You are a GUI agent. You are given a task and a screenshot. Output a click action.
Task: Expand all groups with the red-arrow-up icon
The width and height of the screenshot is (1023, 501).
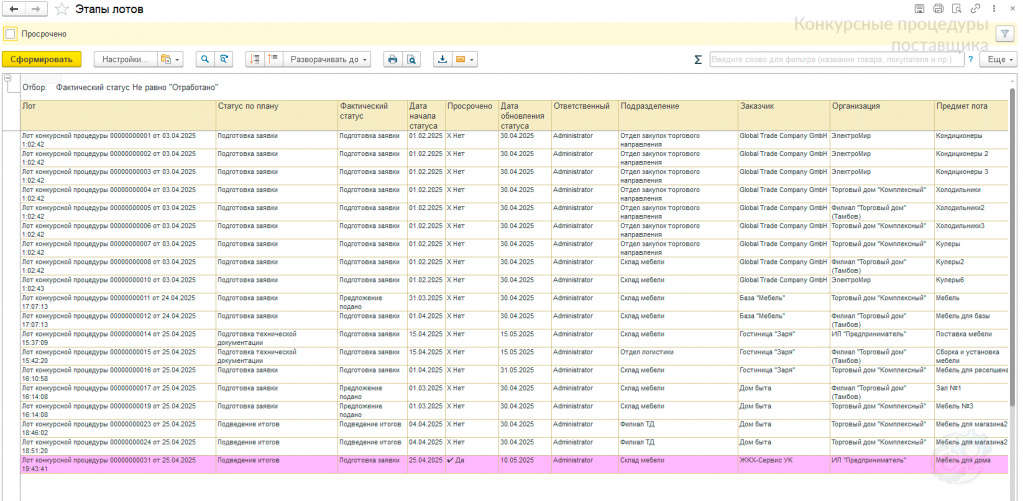click(273, 59)
